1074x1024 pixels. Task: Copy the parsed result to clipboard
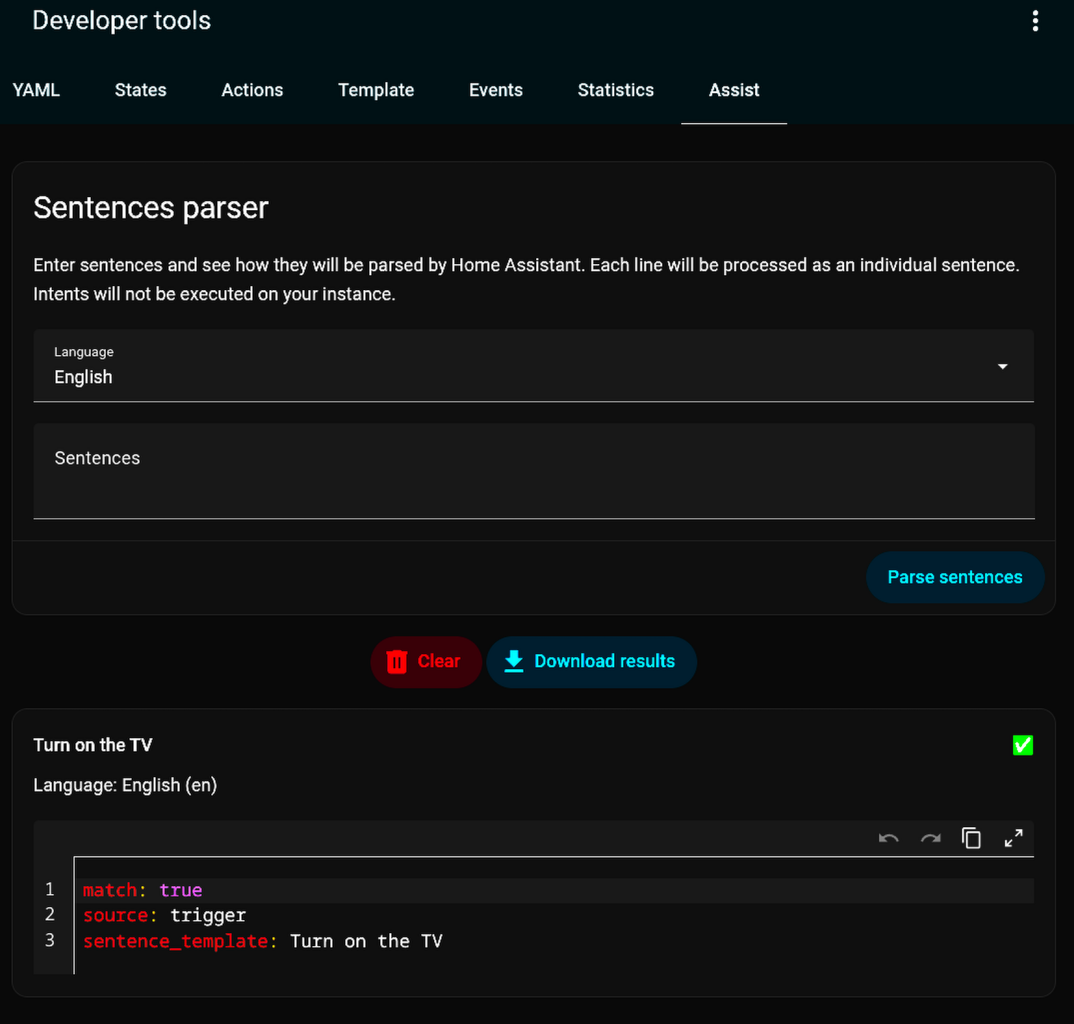971,838
